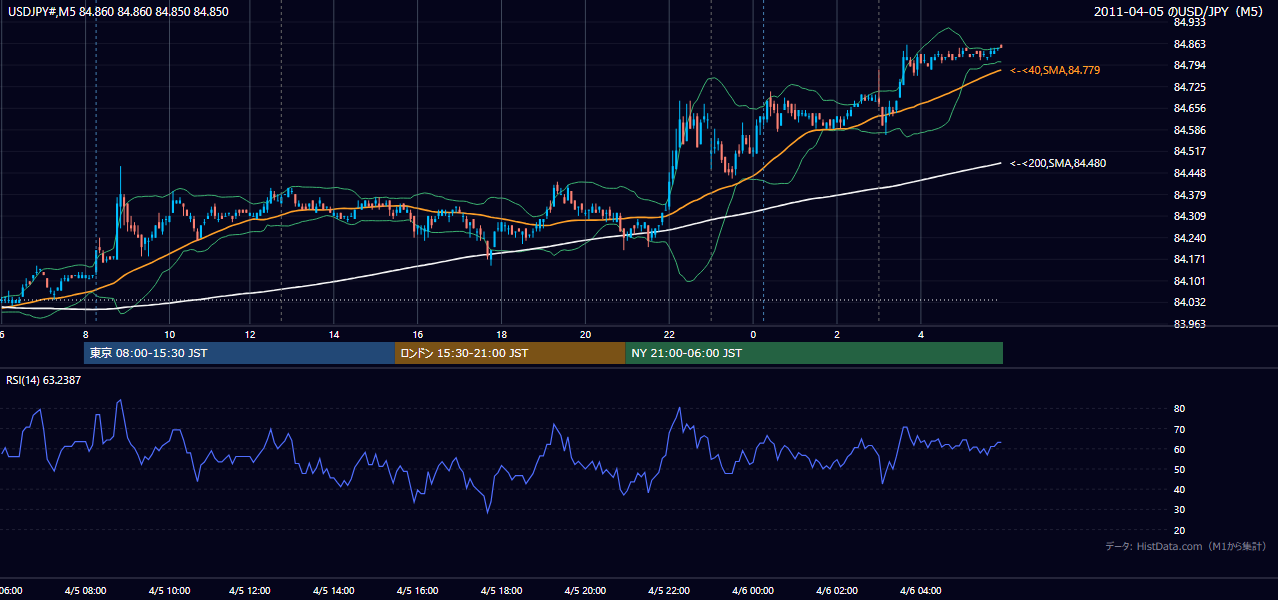Click RSI scale value 60

click(1179, 449)
